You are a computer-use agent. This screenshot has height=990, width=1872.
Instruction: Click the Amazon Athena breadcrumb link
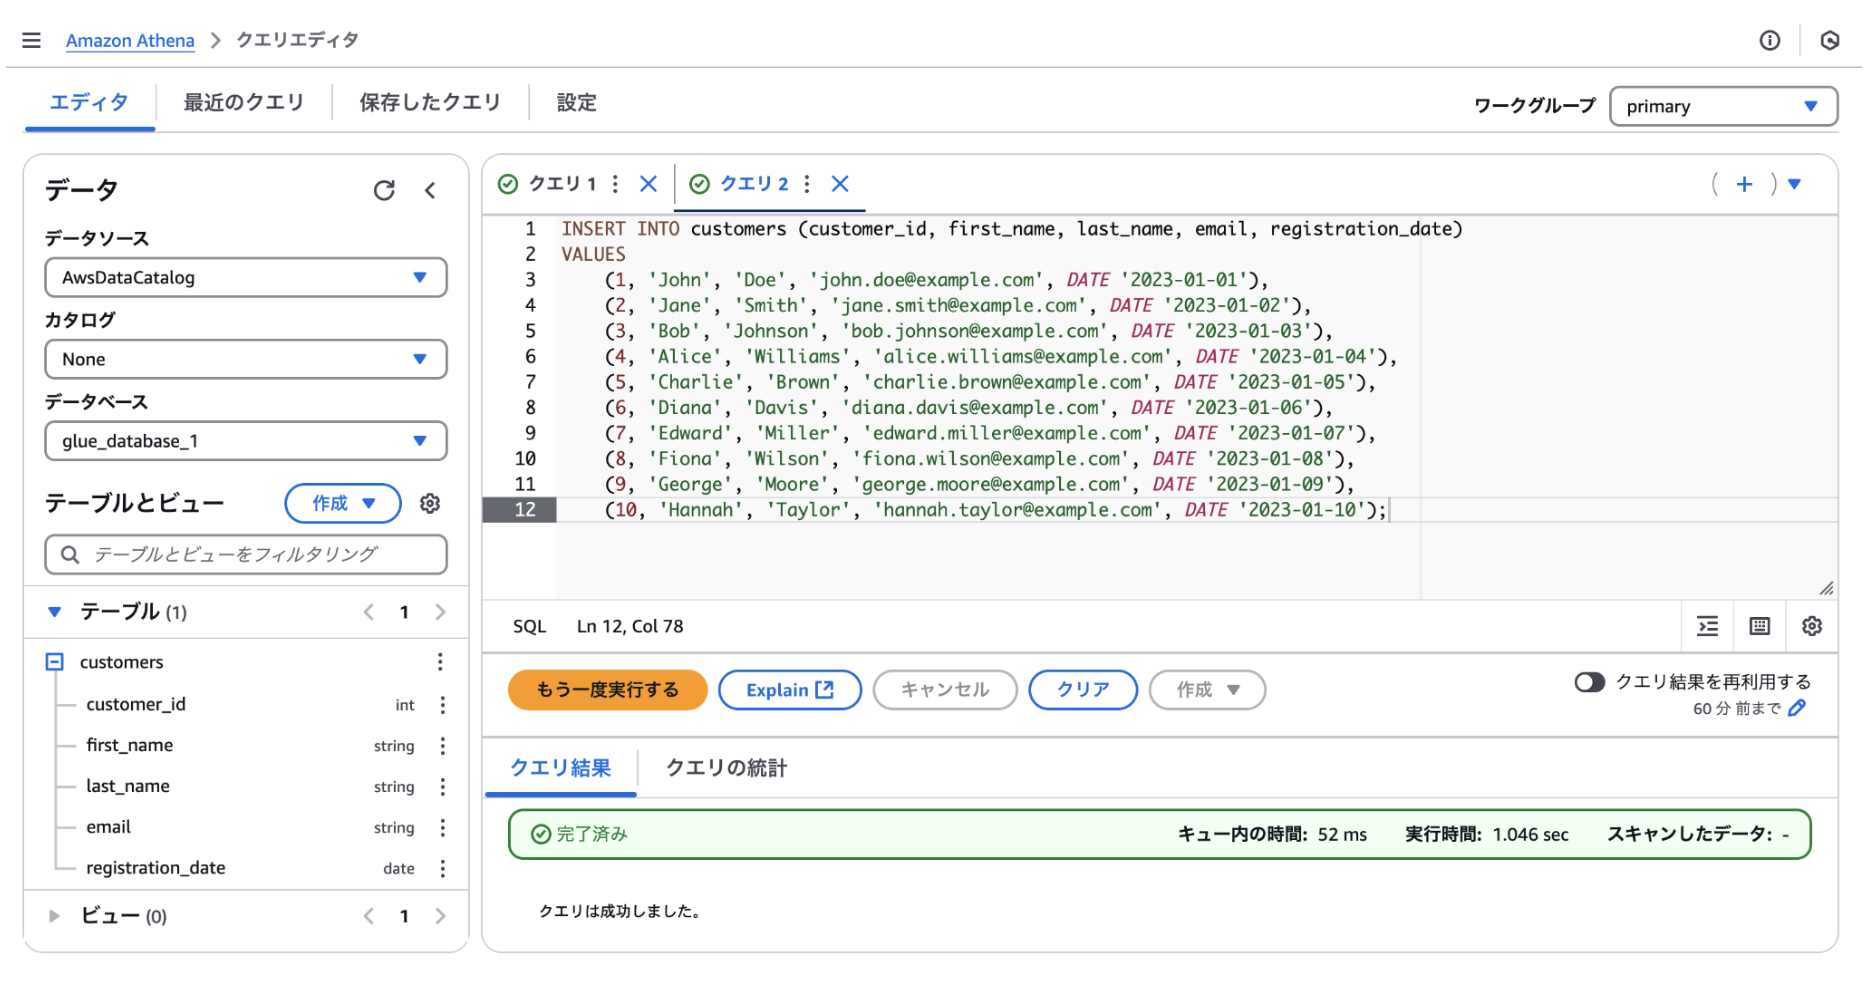coord(130,40)
